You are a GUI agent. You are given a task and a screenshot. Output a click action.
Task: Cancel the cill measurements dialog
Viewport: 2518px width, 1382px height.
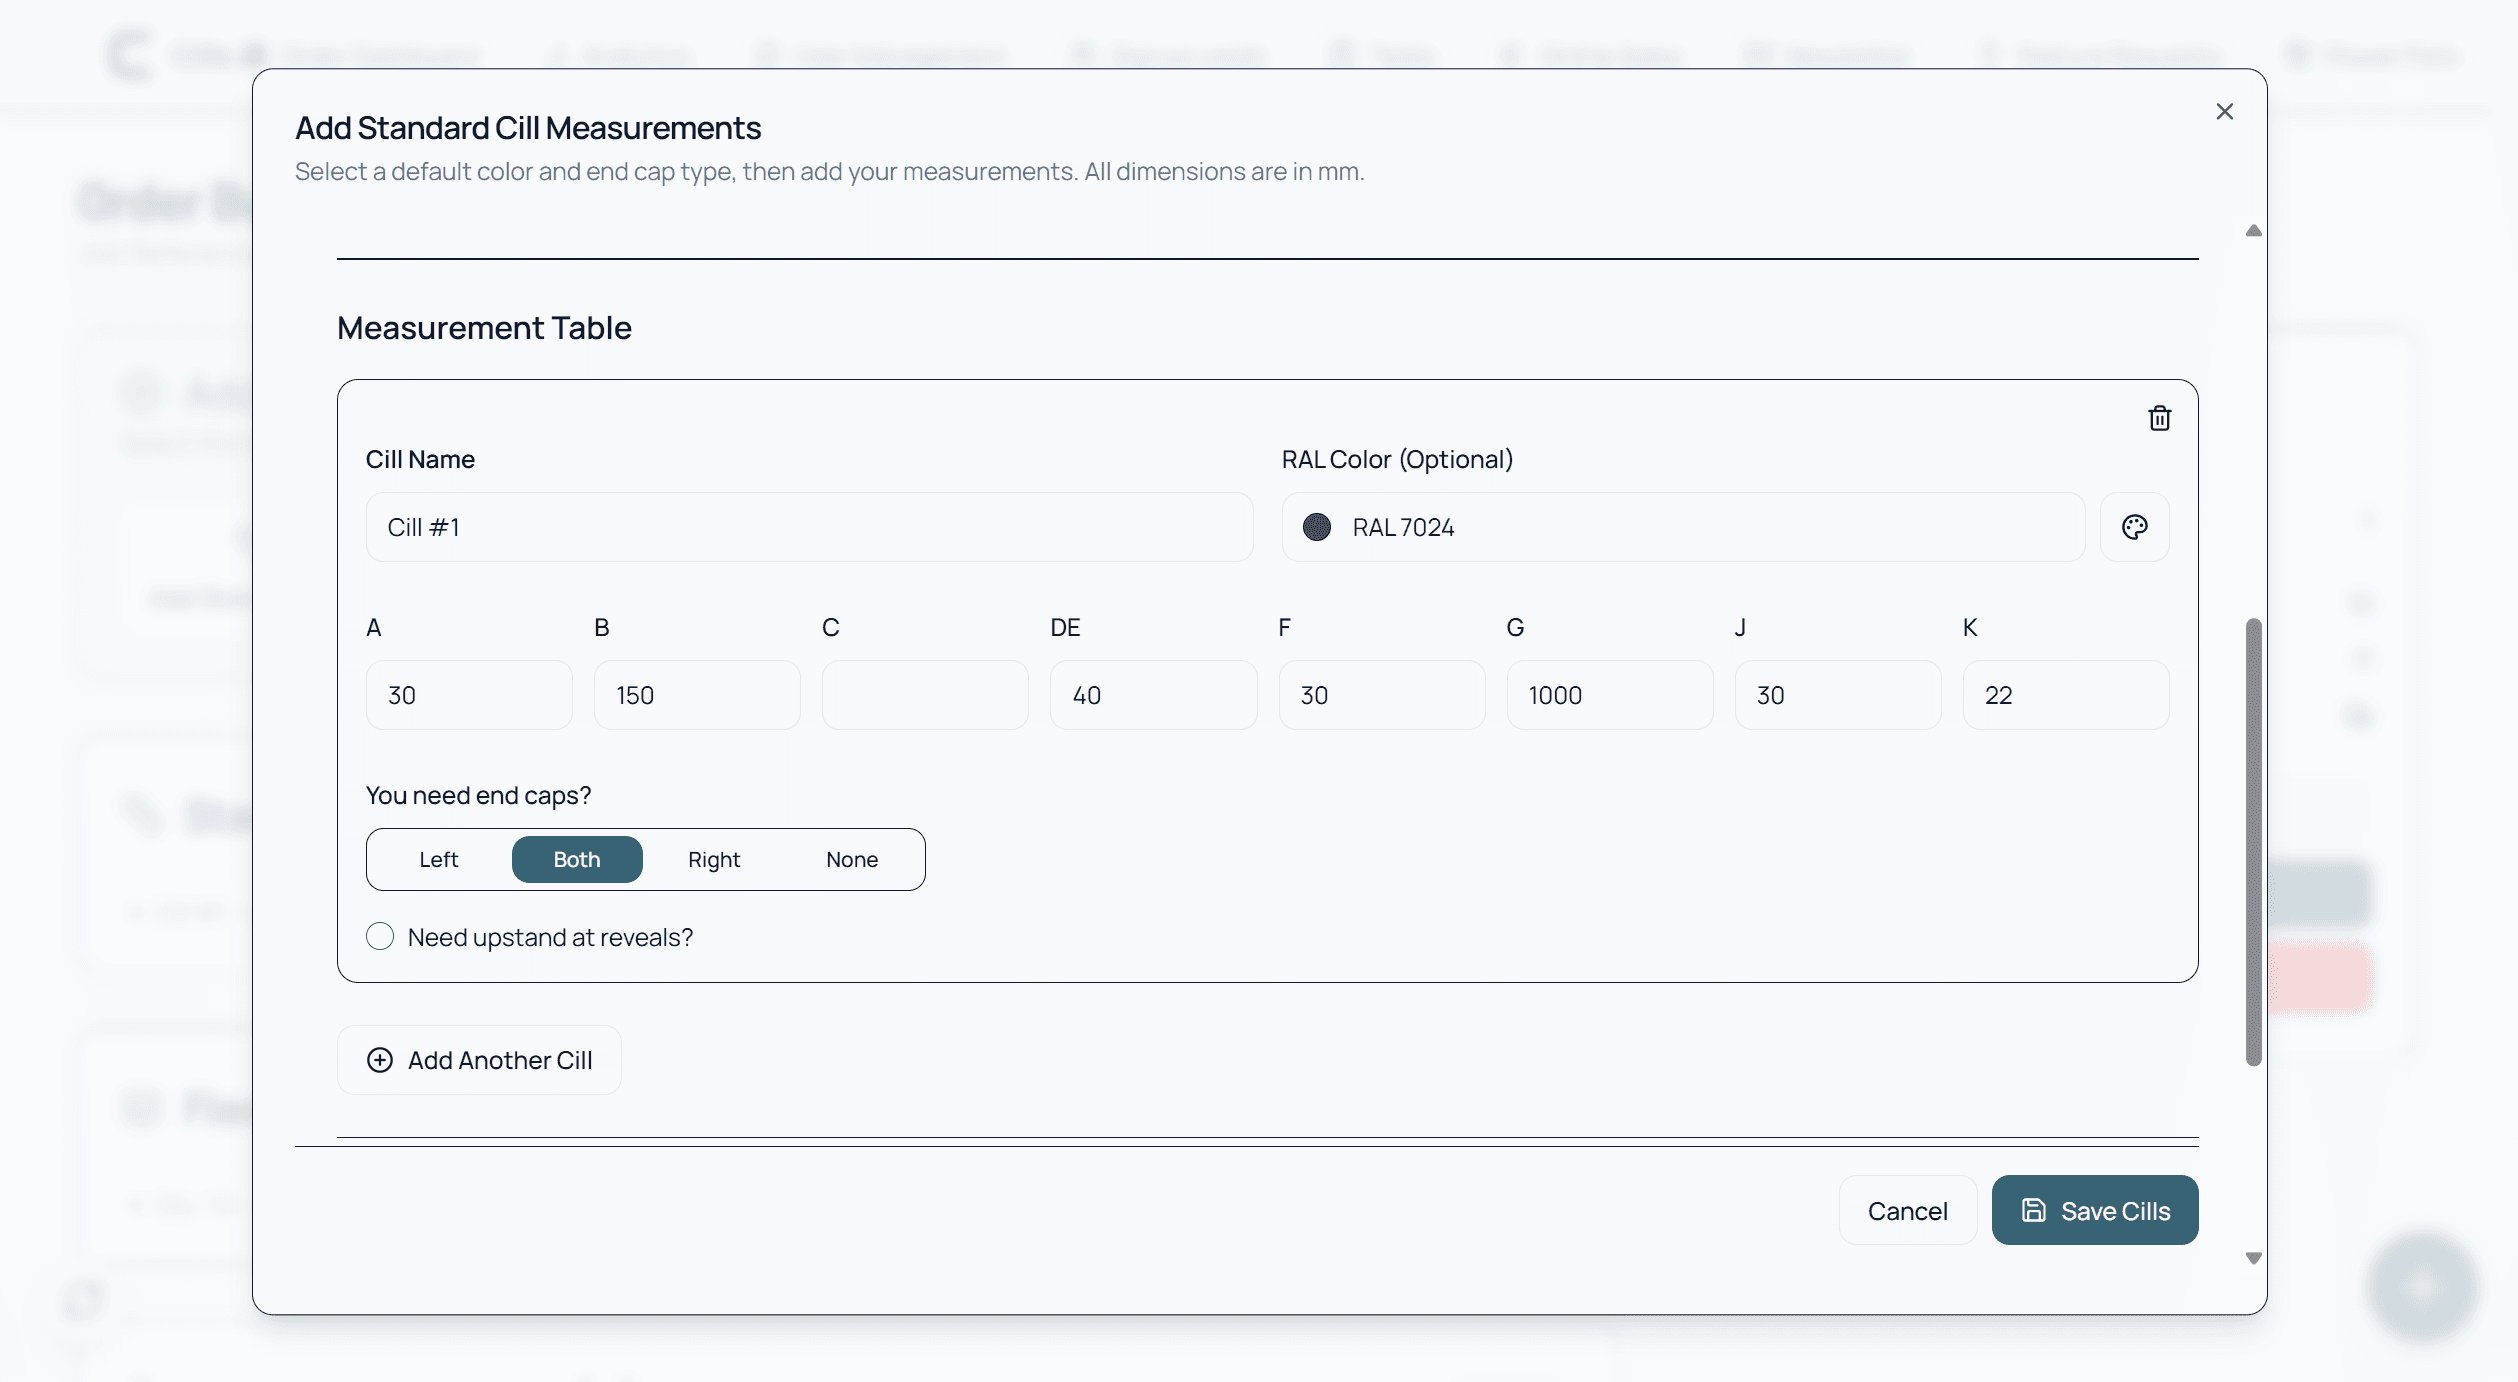[x=1906, y=1210]
